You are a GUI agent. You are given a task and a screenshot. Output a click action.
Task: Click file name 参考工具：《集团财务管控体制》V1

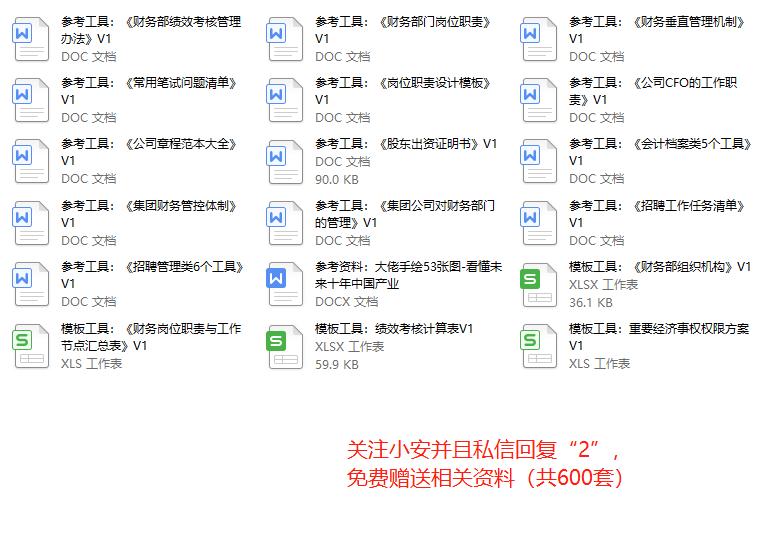149,214
